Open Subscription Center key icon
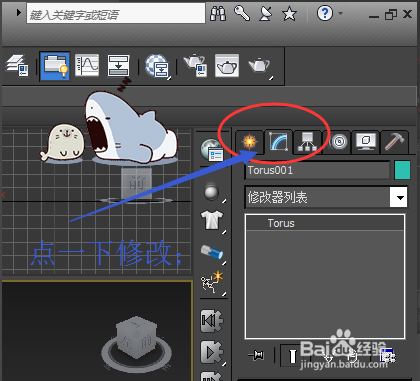 [242, 14]
